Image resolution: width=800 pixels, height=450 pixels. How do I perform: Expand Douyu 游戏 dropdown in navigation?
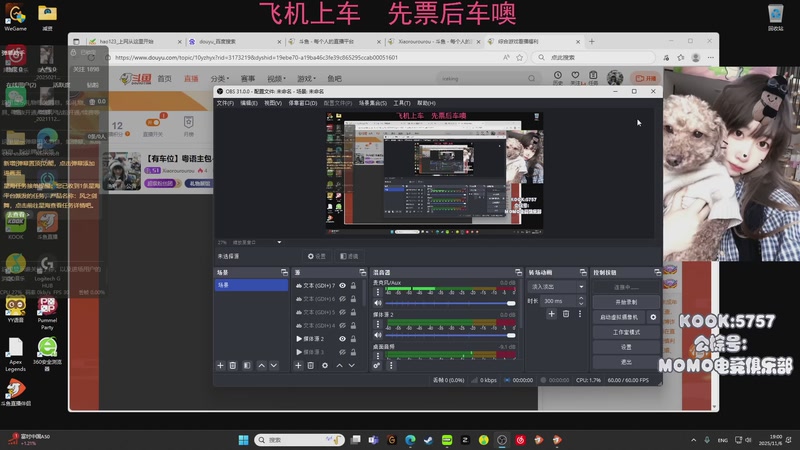pos(306,79)
